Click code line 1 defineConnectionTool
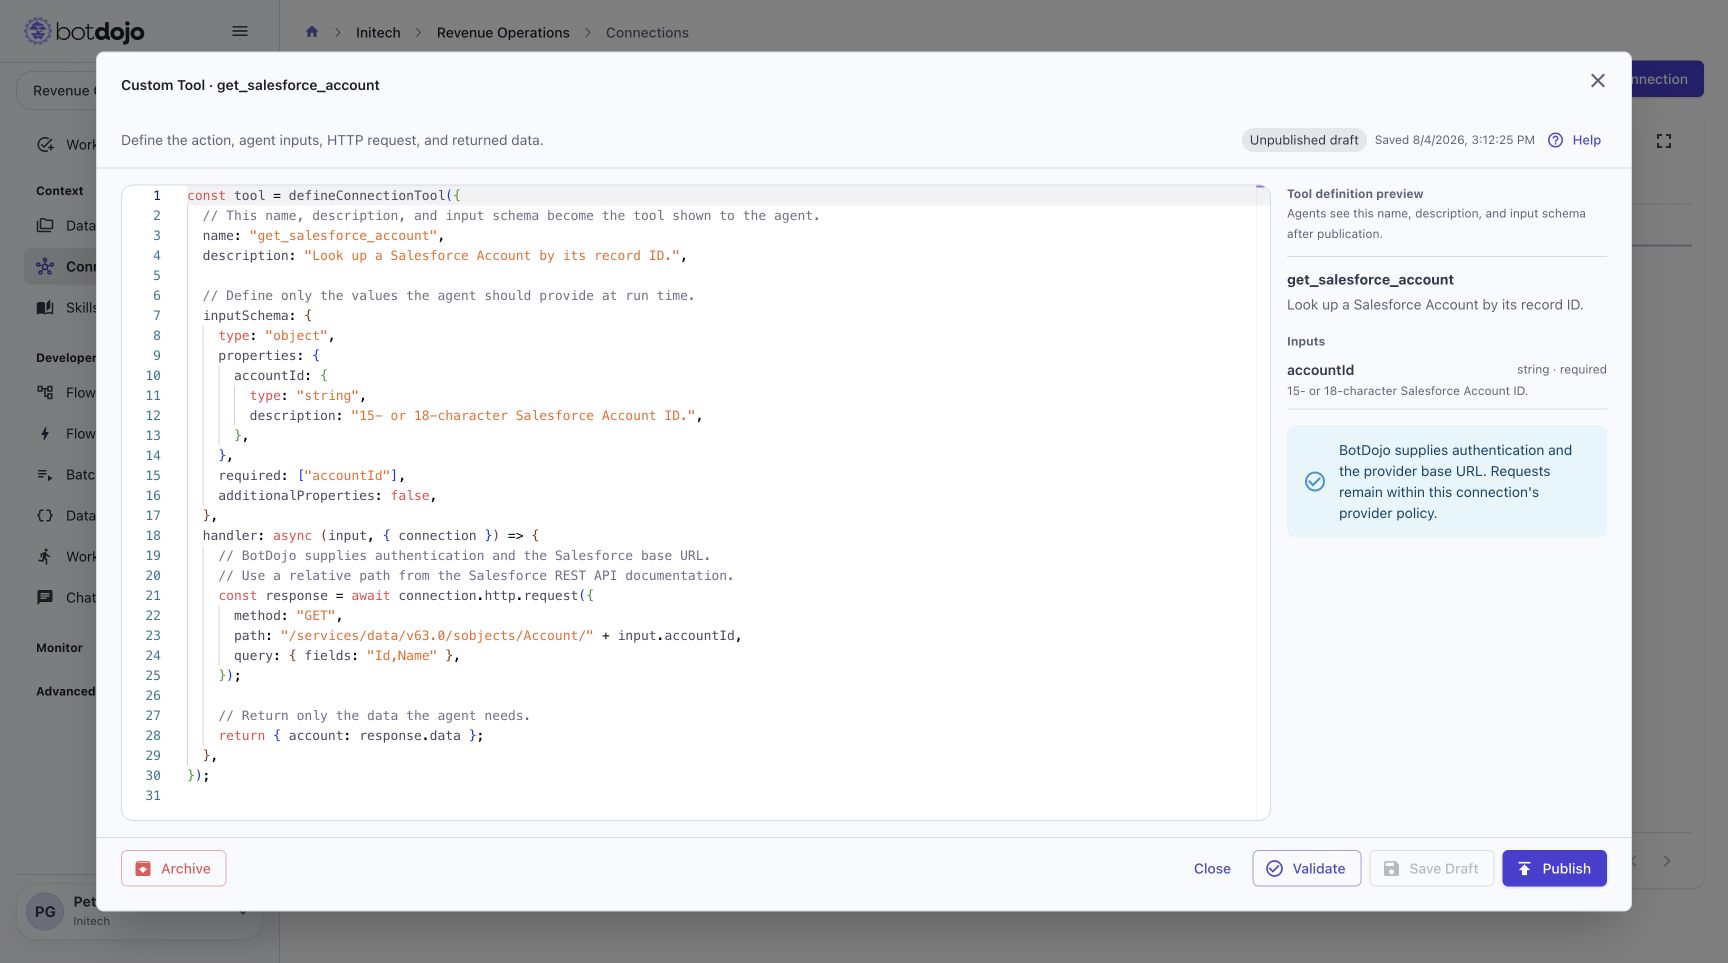 (x=324, y=195)
